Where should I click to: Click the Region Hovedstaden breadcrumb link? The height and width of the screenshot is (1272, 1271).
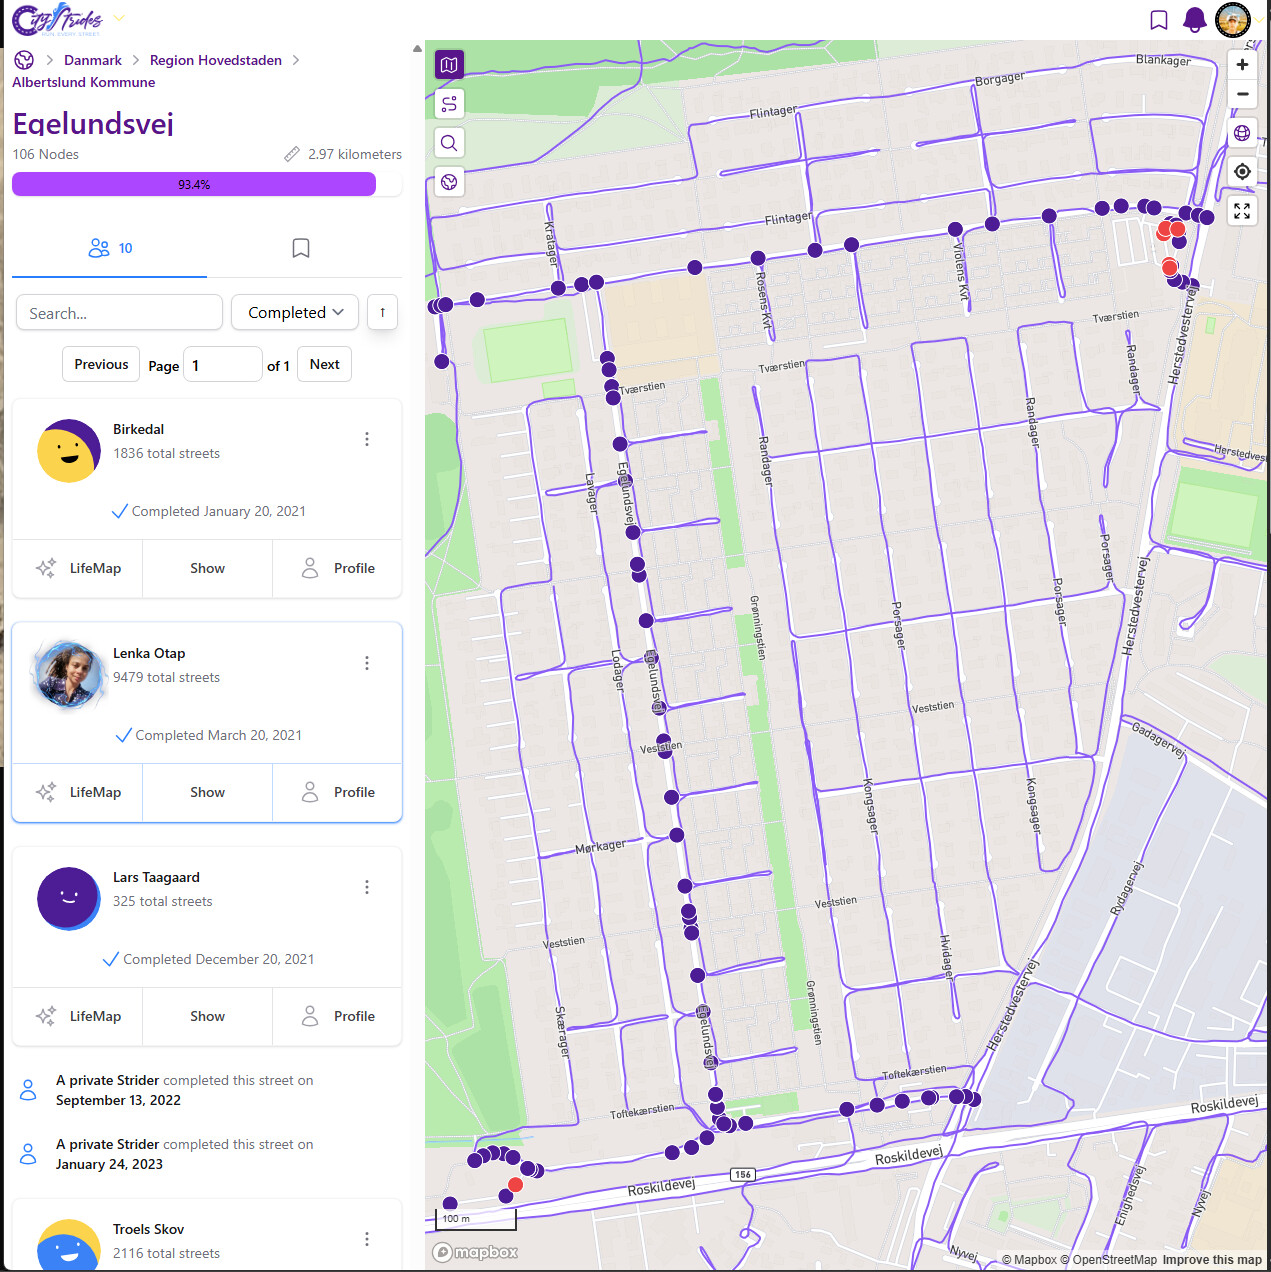216,60
